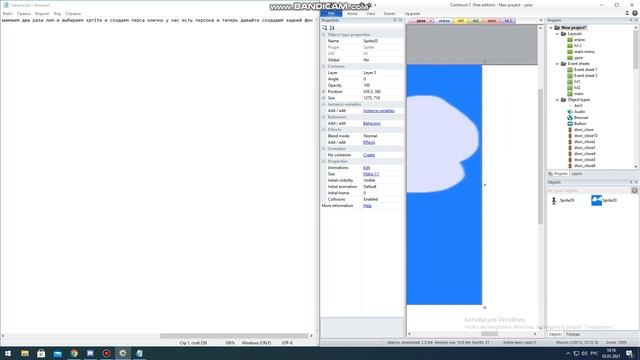
Task: Open Notepad's Справка menu
Action: click(x=73, y=13)
